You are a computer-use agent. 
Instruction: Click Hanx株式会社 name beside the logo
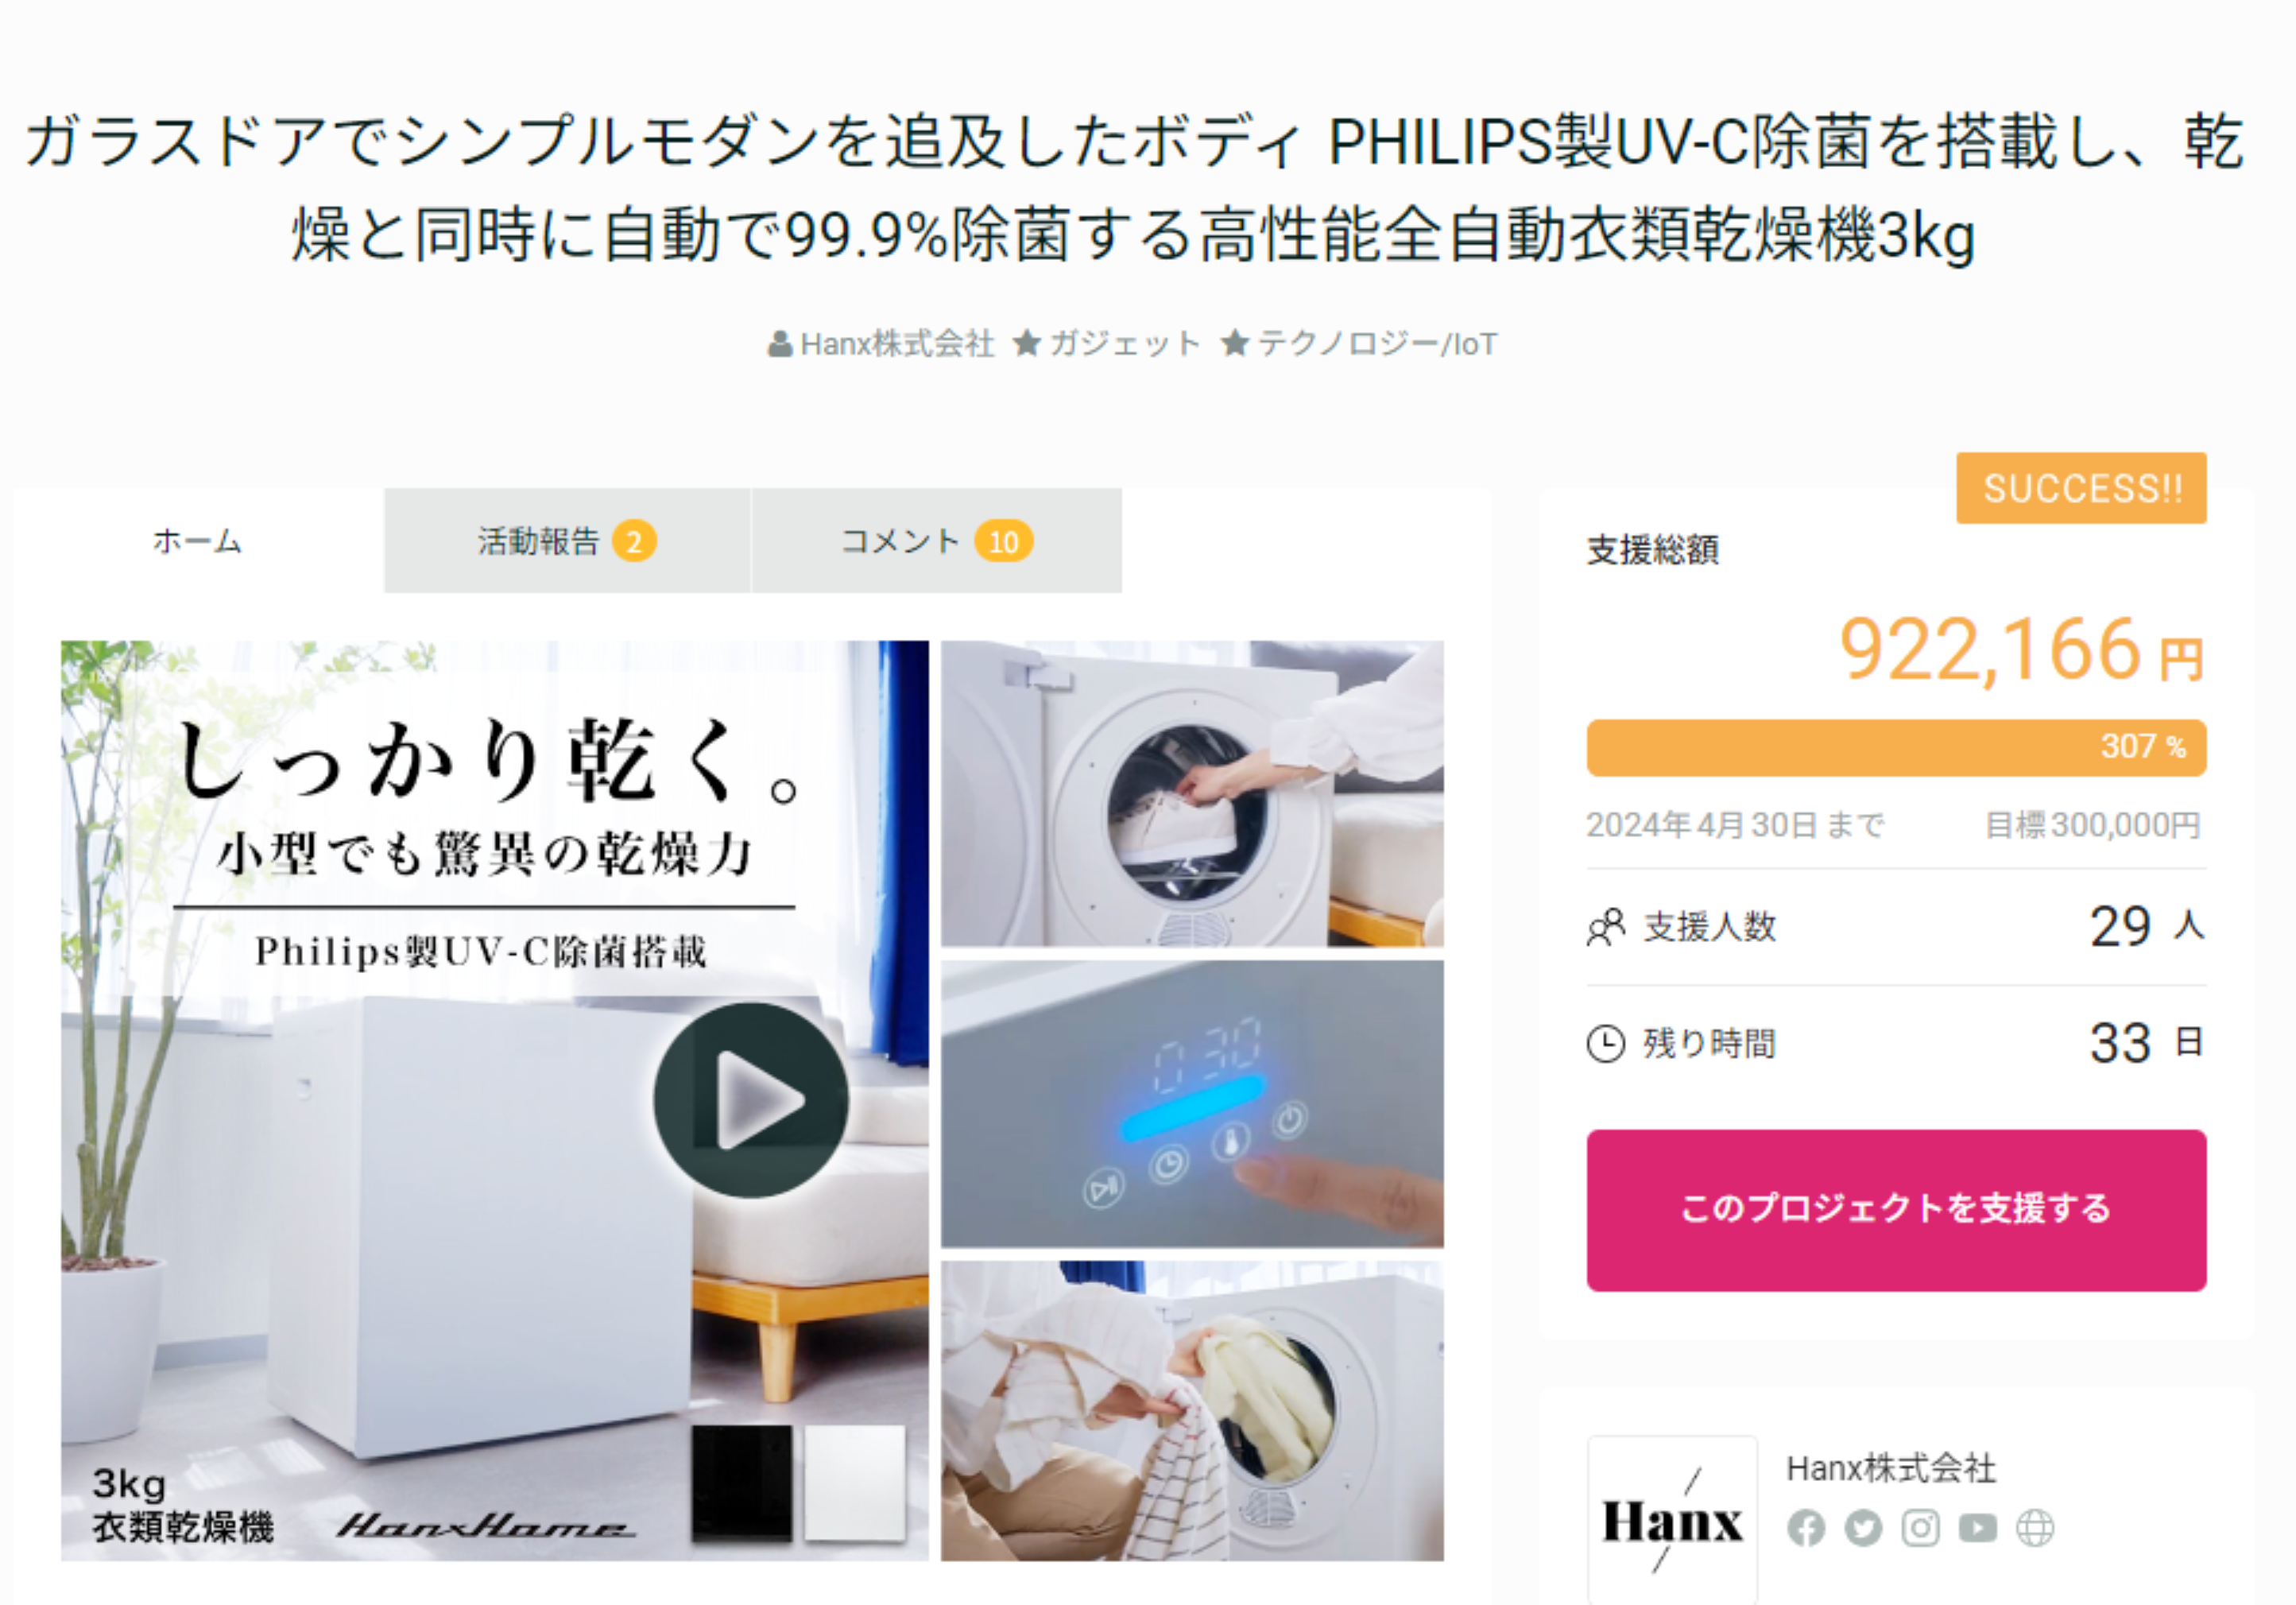coord(1891,1469)
